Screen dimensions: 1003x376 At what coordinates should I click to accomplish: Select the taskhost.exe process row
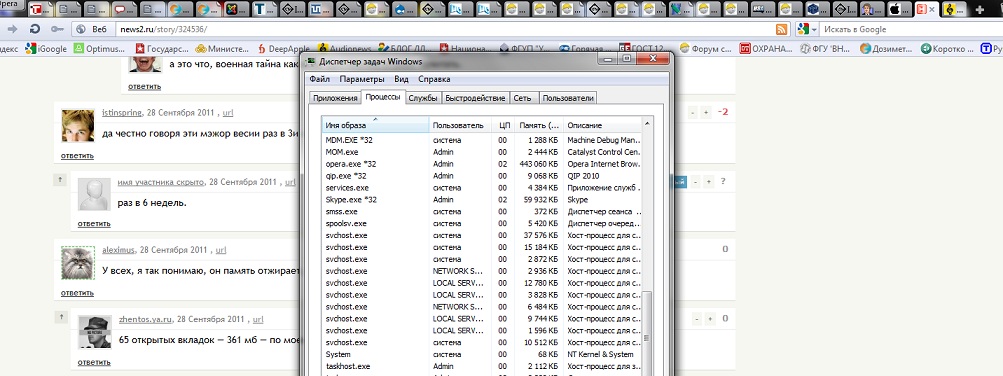(x=481, y=366)
